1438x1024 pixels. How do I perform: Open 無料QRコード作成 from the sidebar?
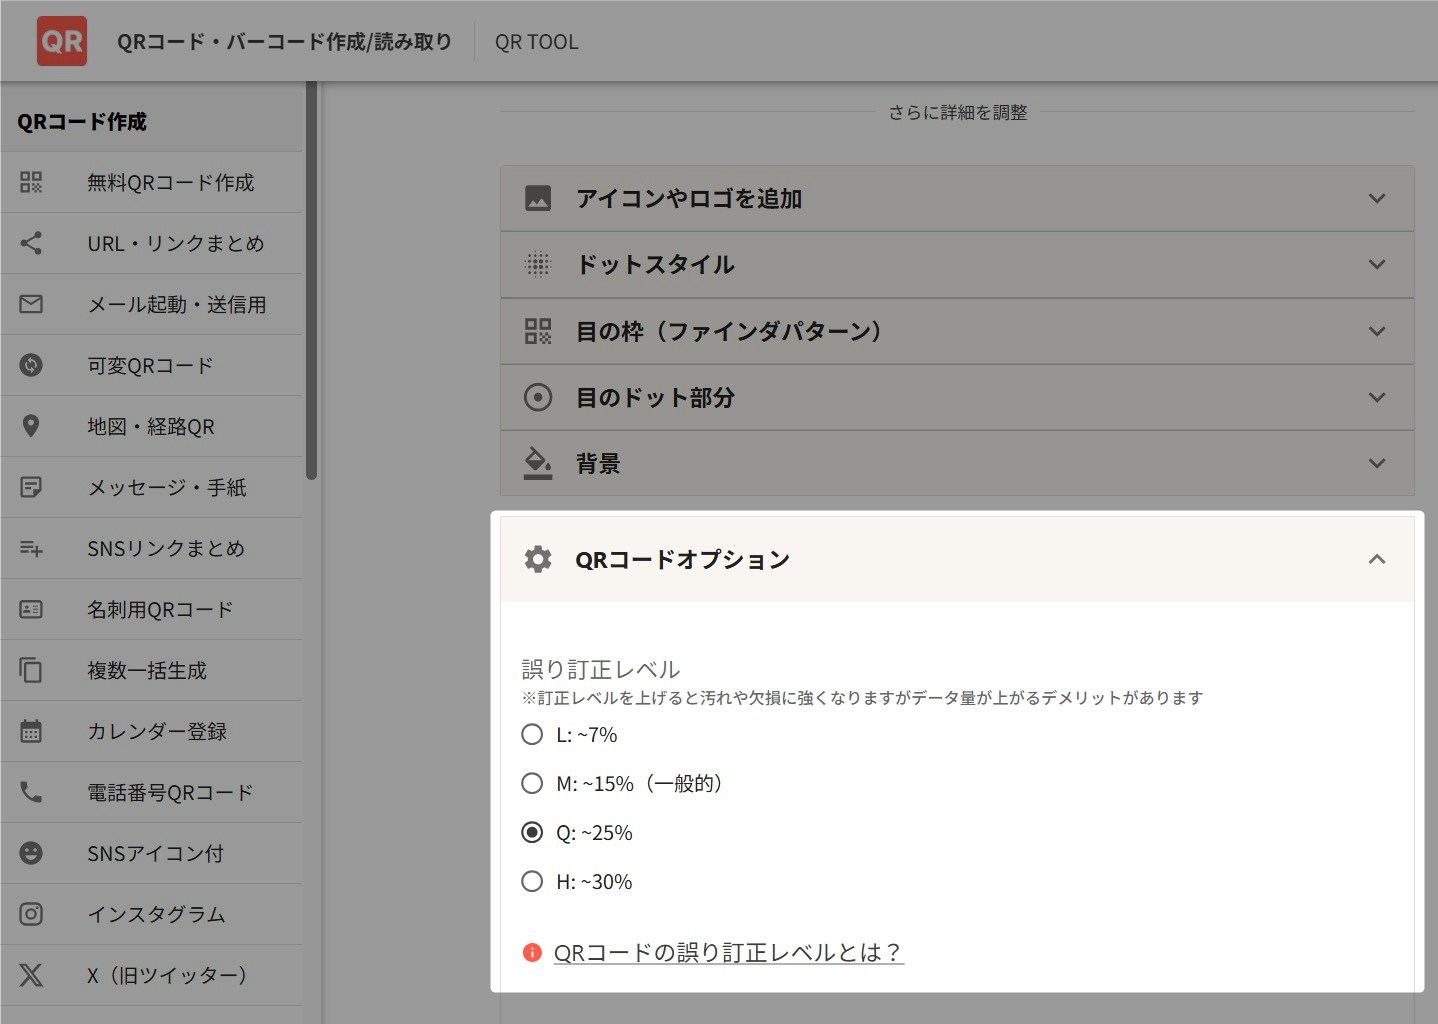coord(170,183)
